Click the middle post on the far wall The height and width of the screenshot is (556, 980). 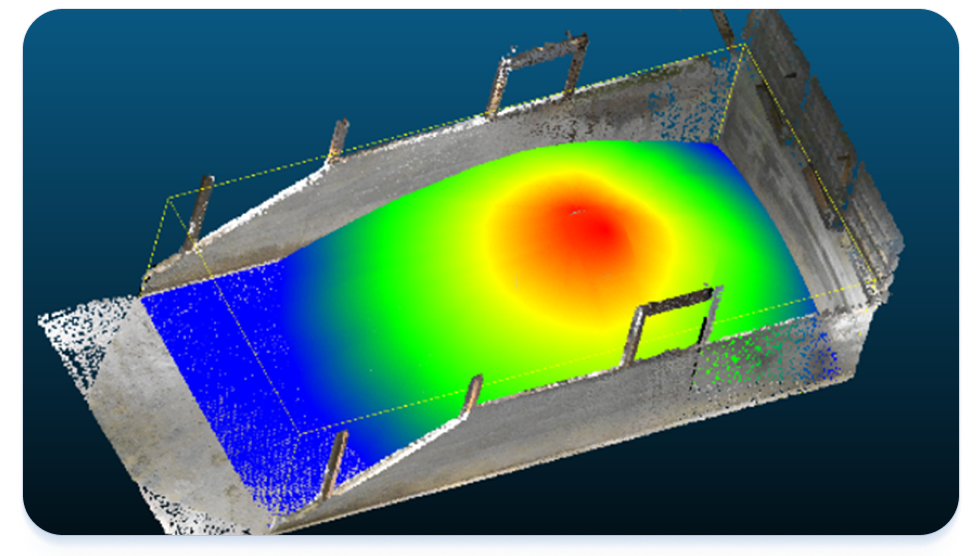(338, 141)
